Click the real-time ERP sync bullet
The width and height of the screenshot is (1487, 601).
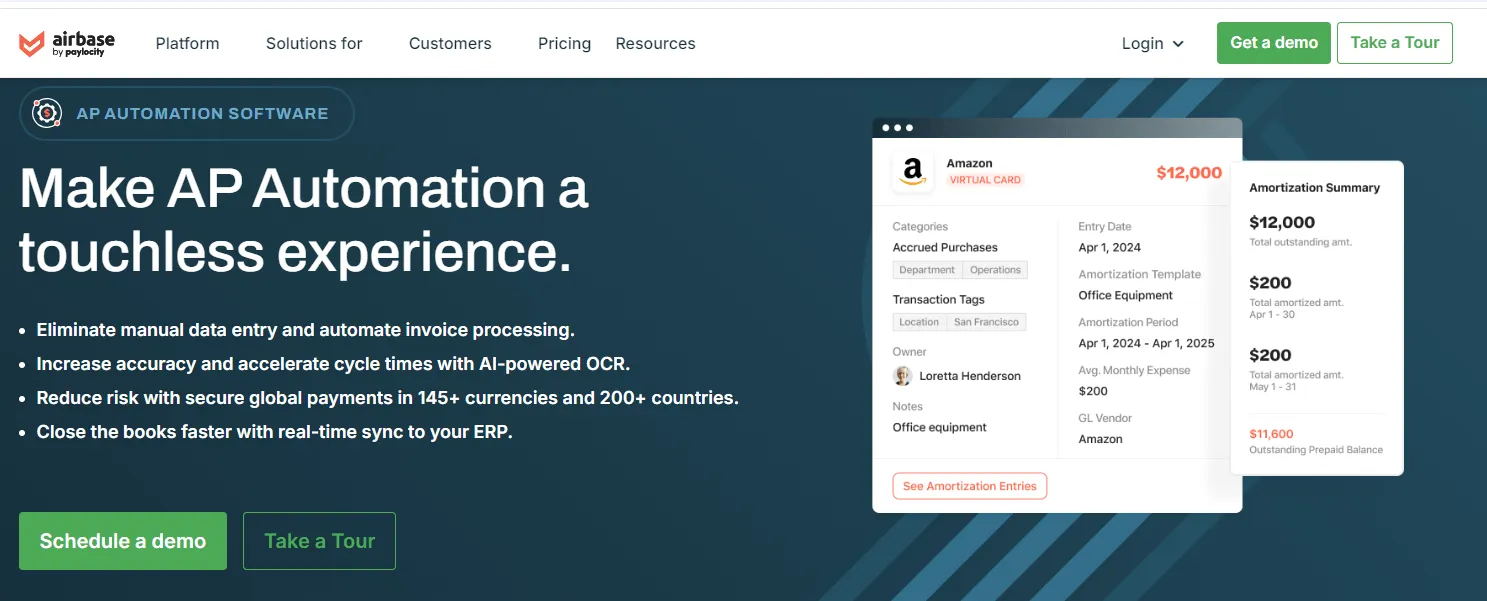tap(275, 433)
